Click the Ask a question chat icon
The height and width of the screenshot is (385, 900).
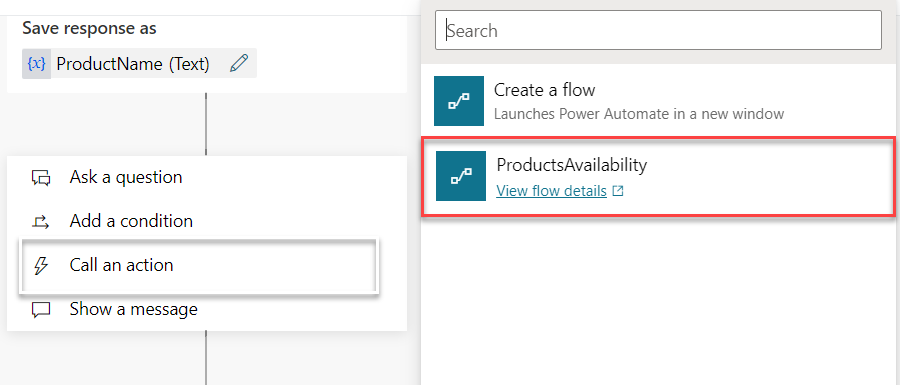(x=41, y=178)
